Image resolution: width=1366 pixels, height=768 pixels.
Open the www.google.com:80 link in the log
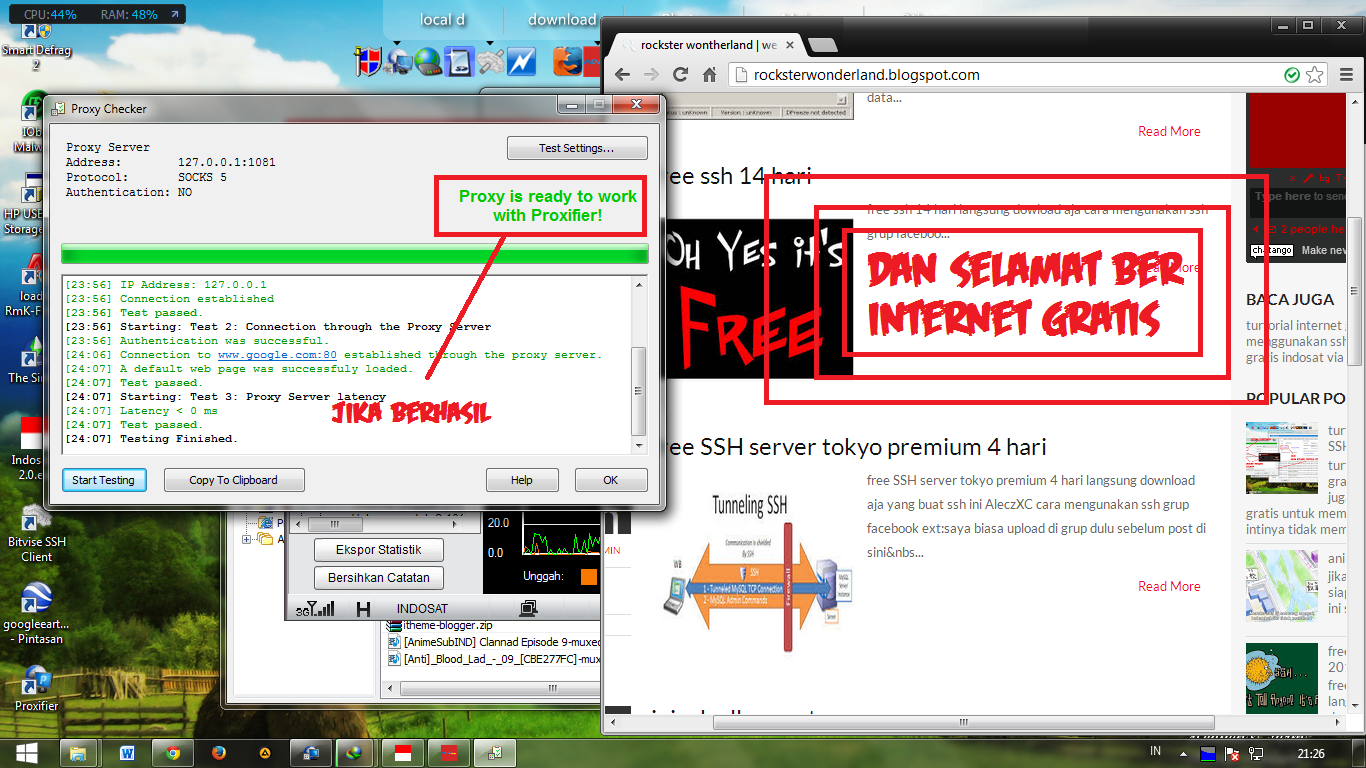point(277,355)
